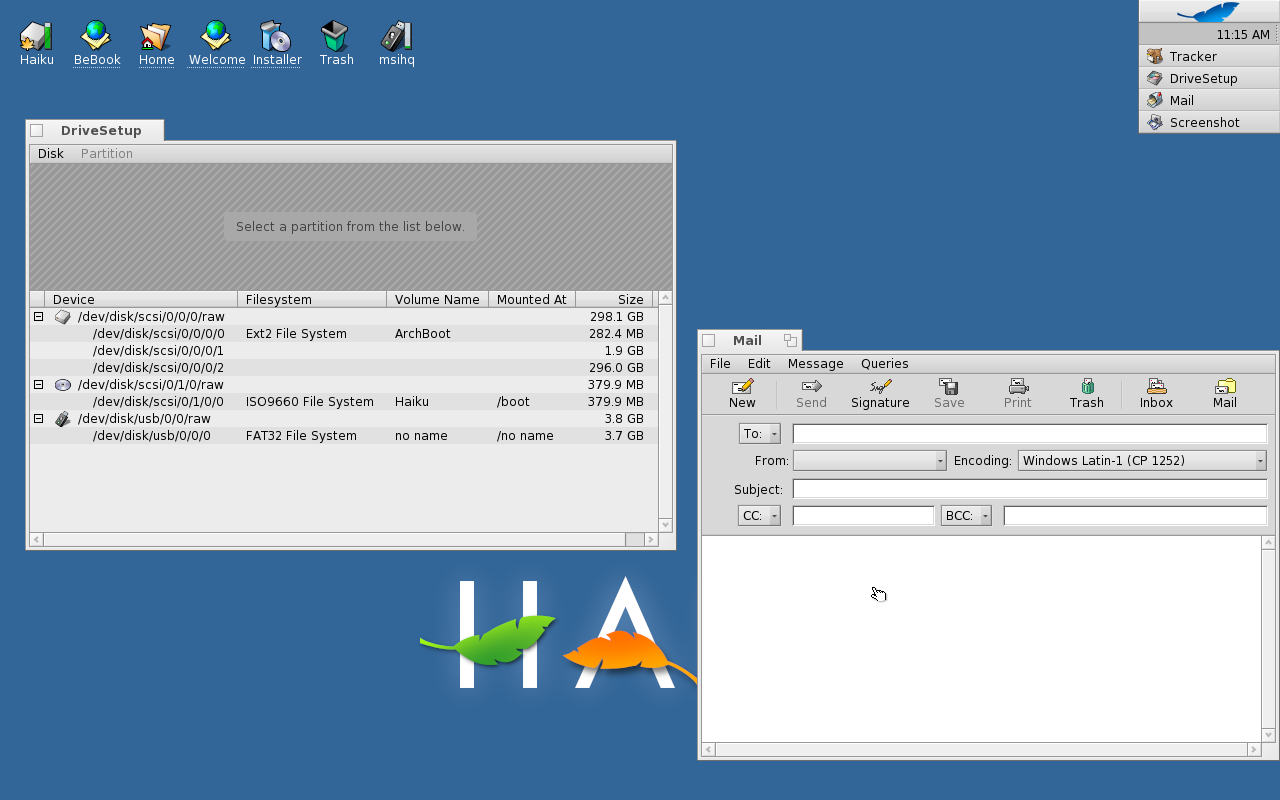Collapse the /dev/disk/usb/0/0/raw tree node
The width and height of the screenshot is (1280, 800).
tap(39, 418)
